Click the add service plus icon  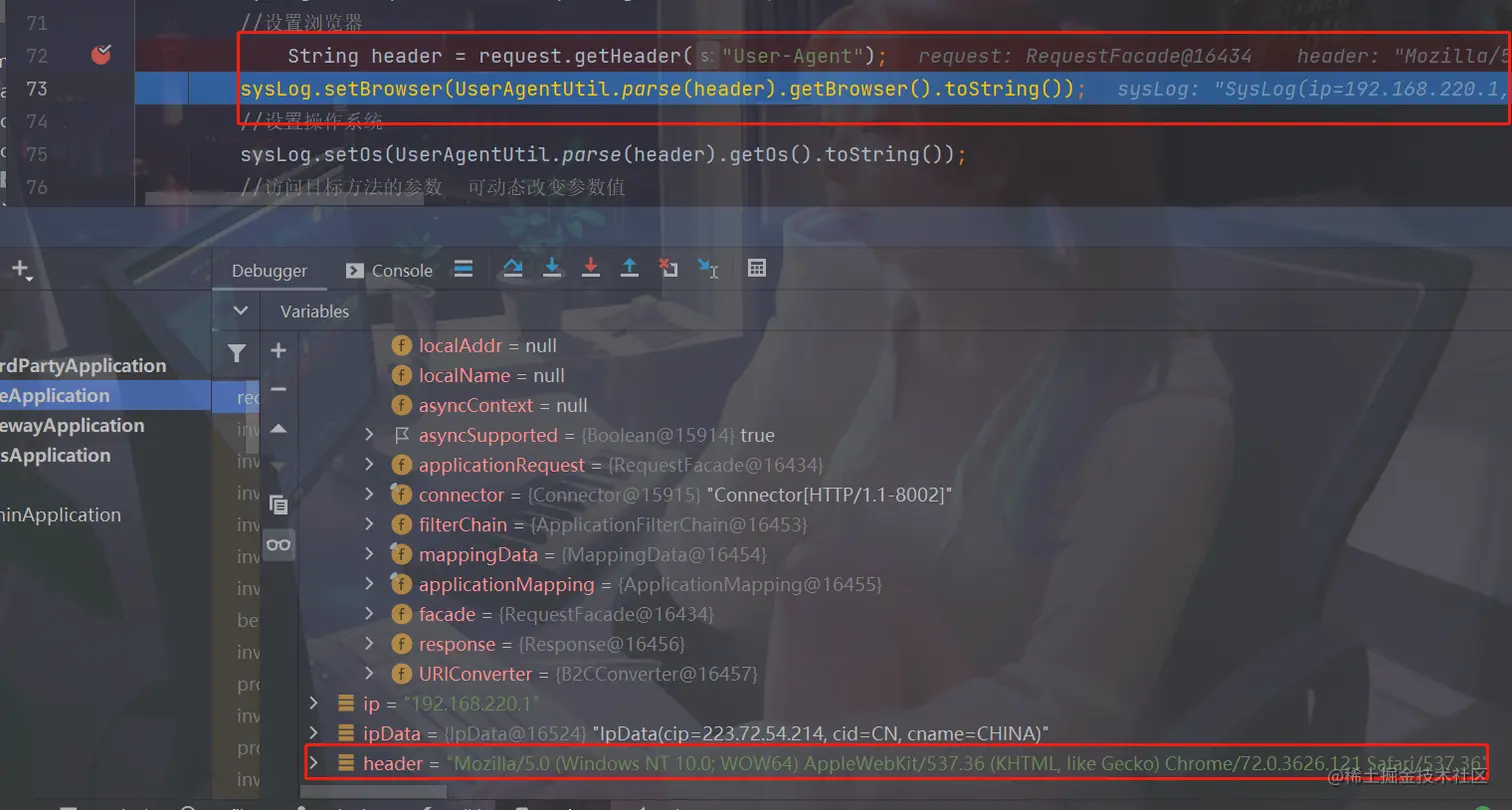click(21, 269)
